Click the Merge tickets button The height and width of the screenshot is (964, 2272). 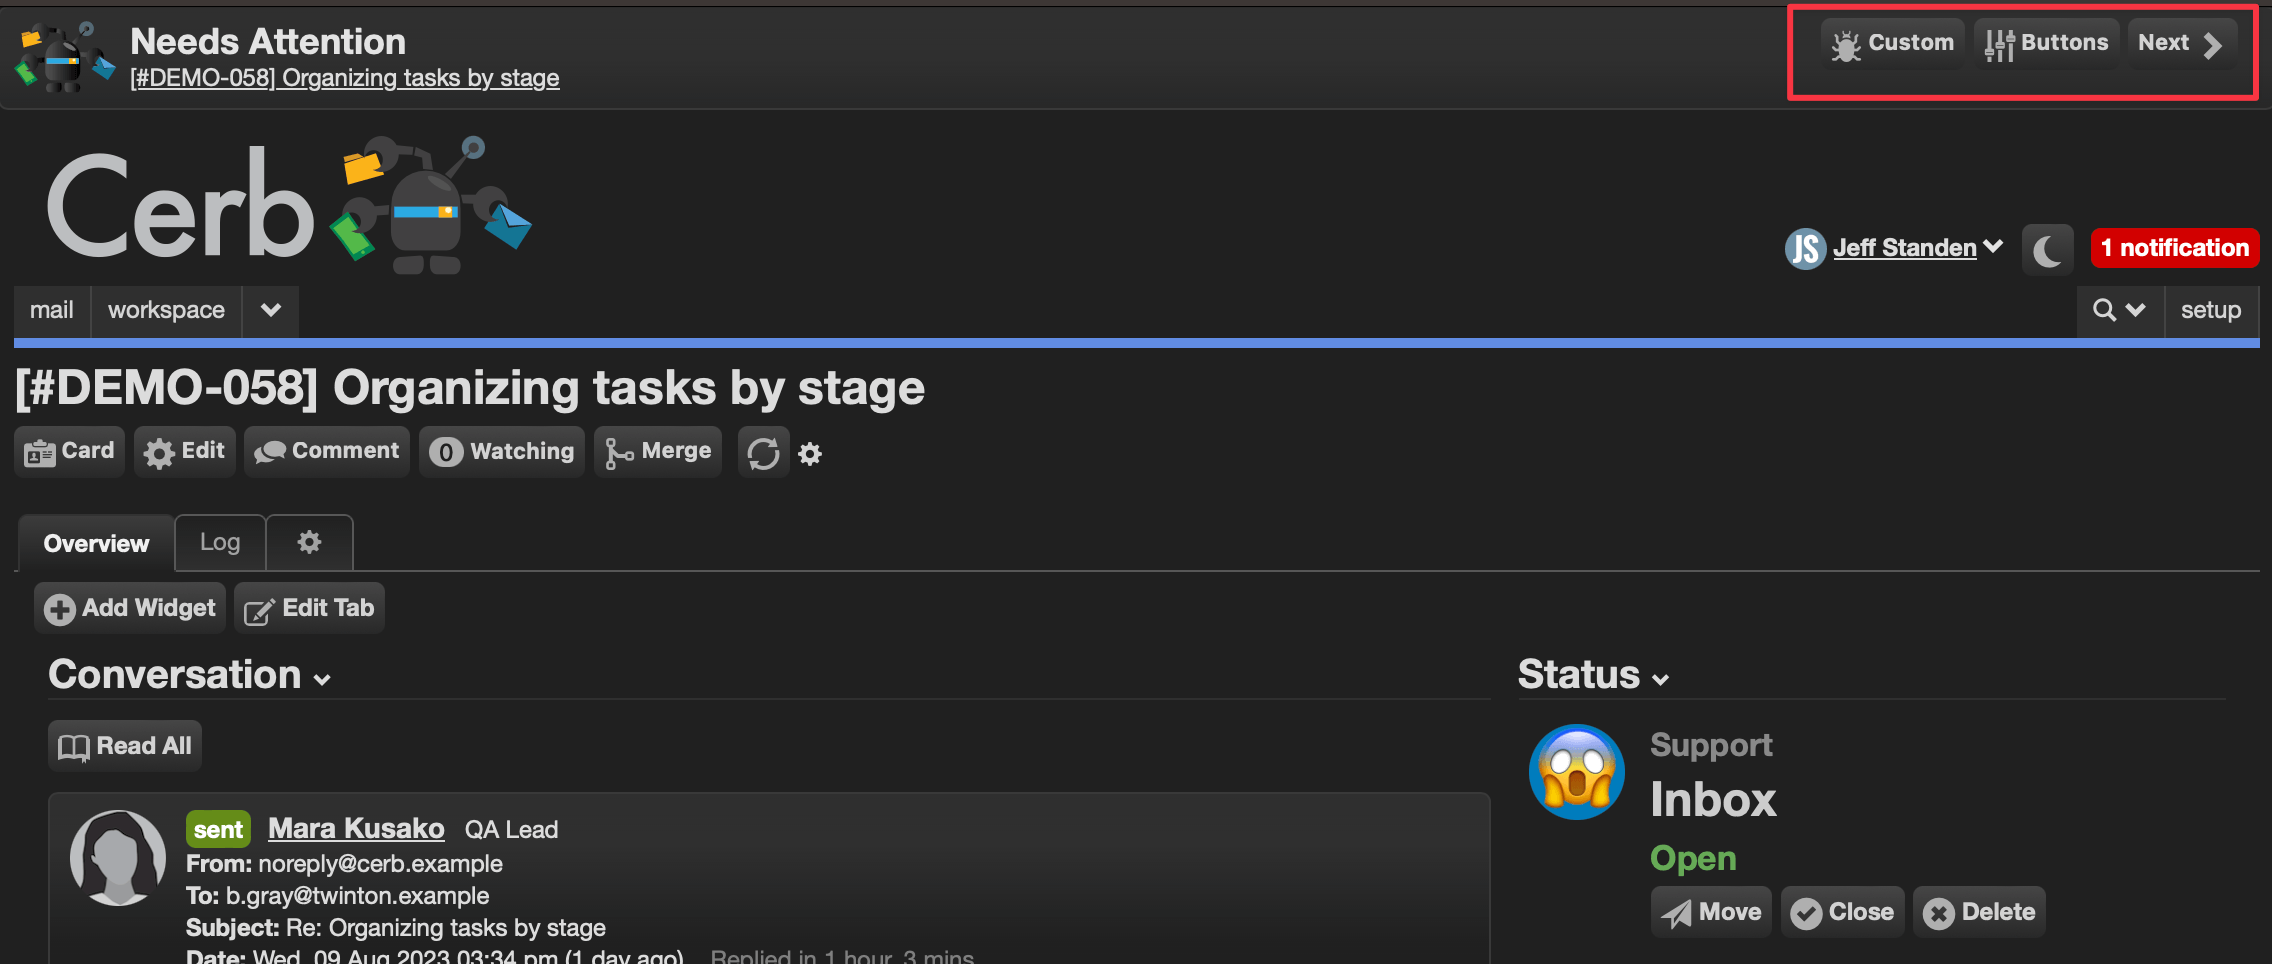tap(658, 452)
